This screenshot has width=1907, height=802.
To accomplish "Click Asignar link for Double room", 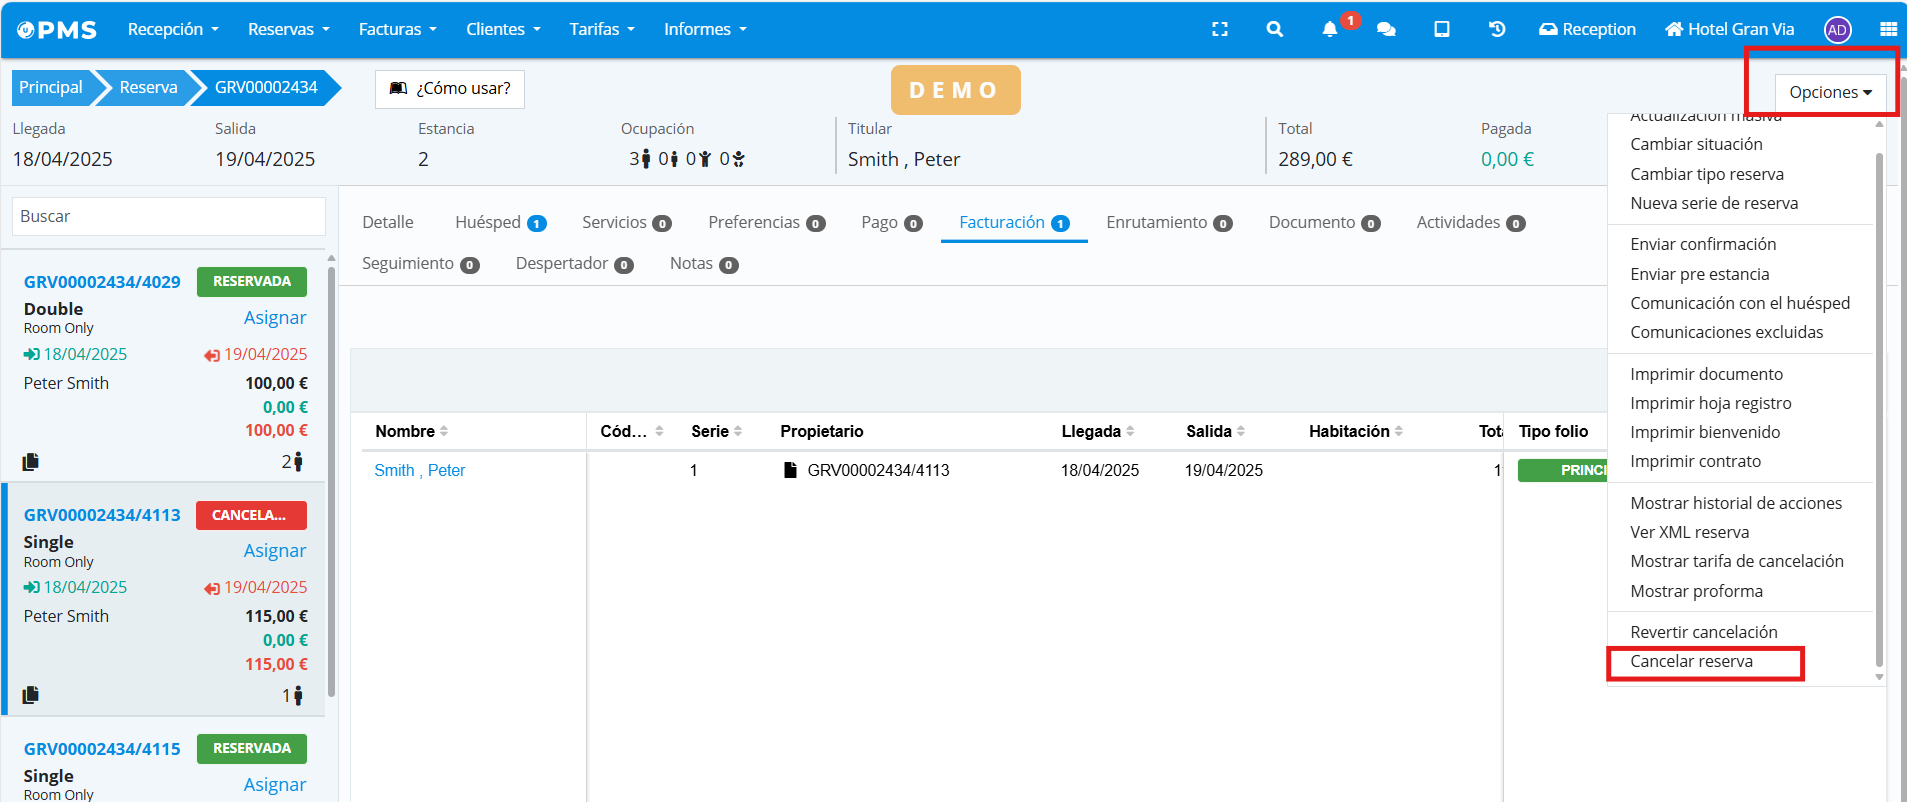I will 275,317.
